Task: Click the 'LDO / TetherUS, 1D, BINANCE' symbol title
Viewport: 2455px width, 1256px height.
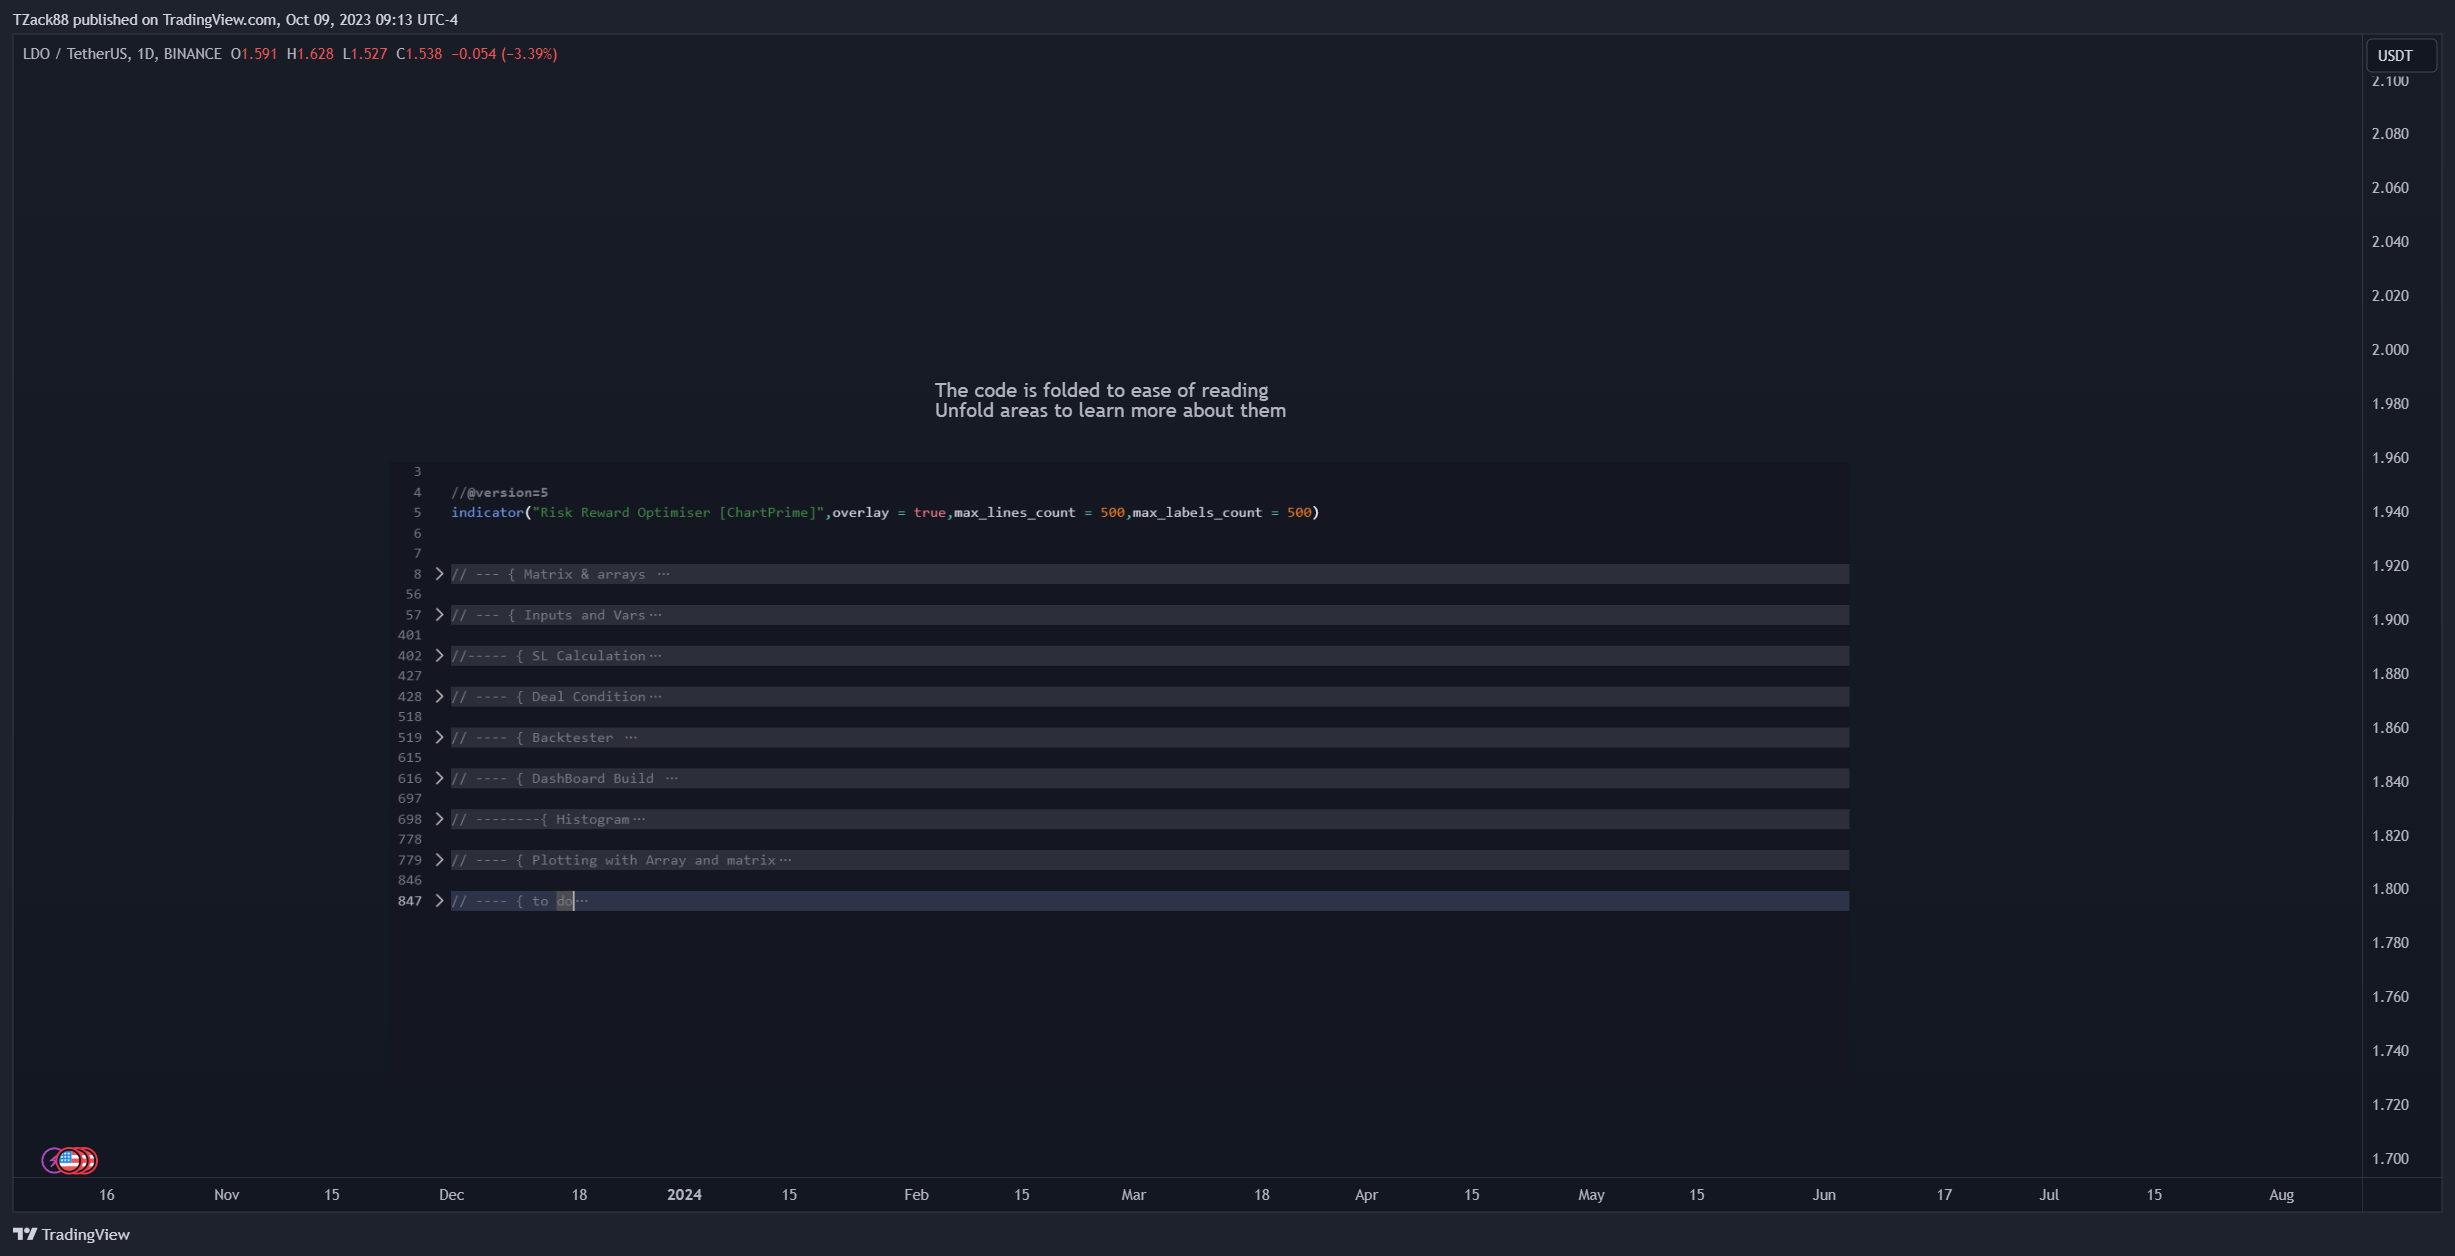Action: coord(122,54)
